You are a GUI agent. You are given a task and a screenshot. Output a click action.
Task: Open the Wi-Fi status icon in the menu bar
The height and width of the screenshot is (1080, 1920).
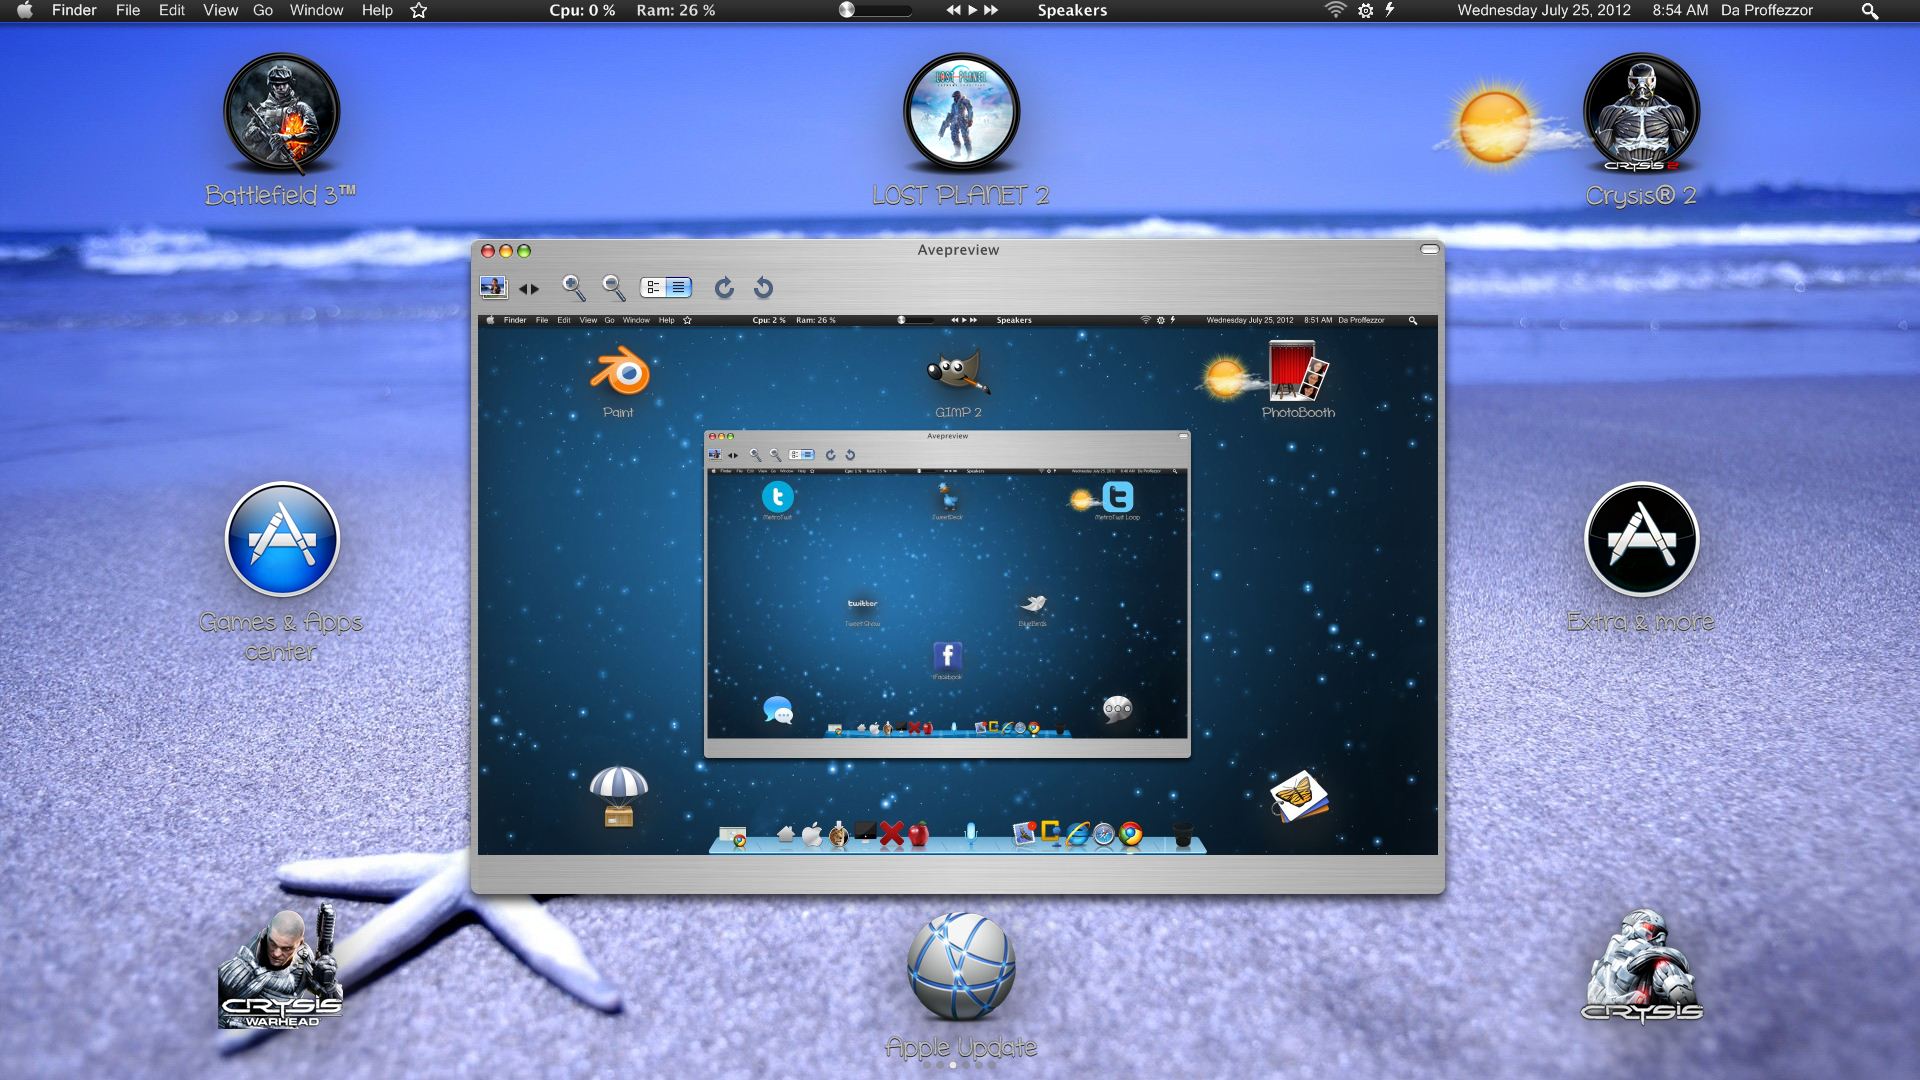click(x=1335, y=10)
